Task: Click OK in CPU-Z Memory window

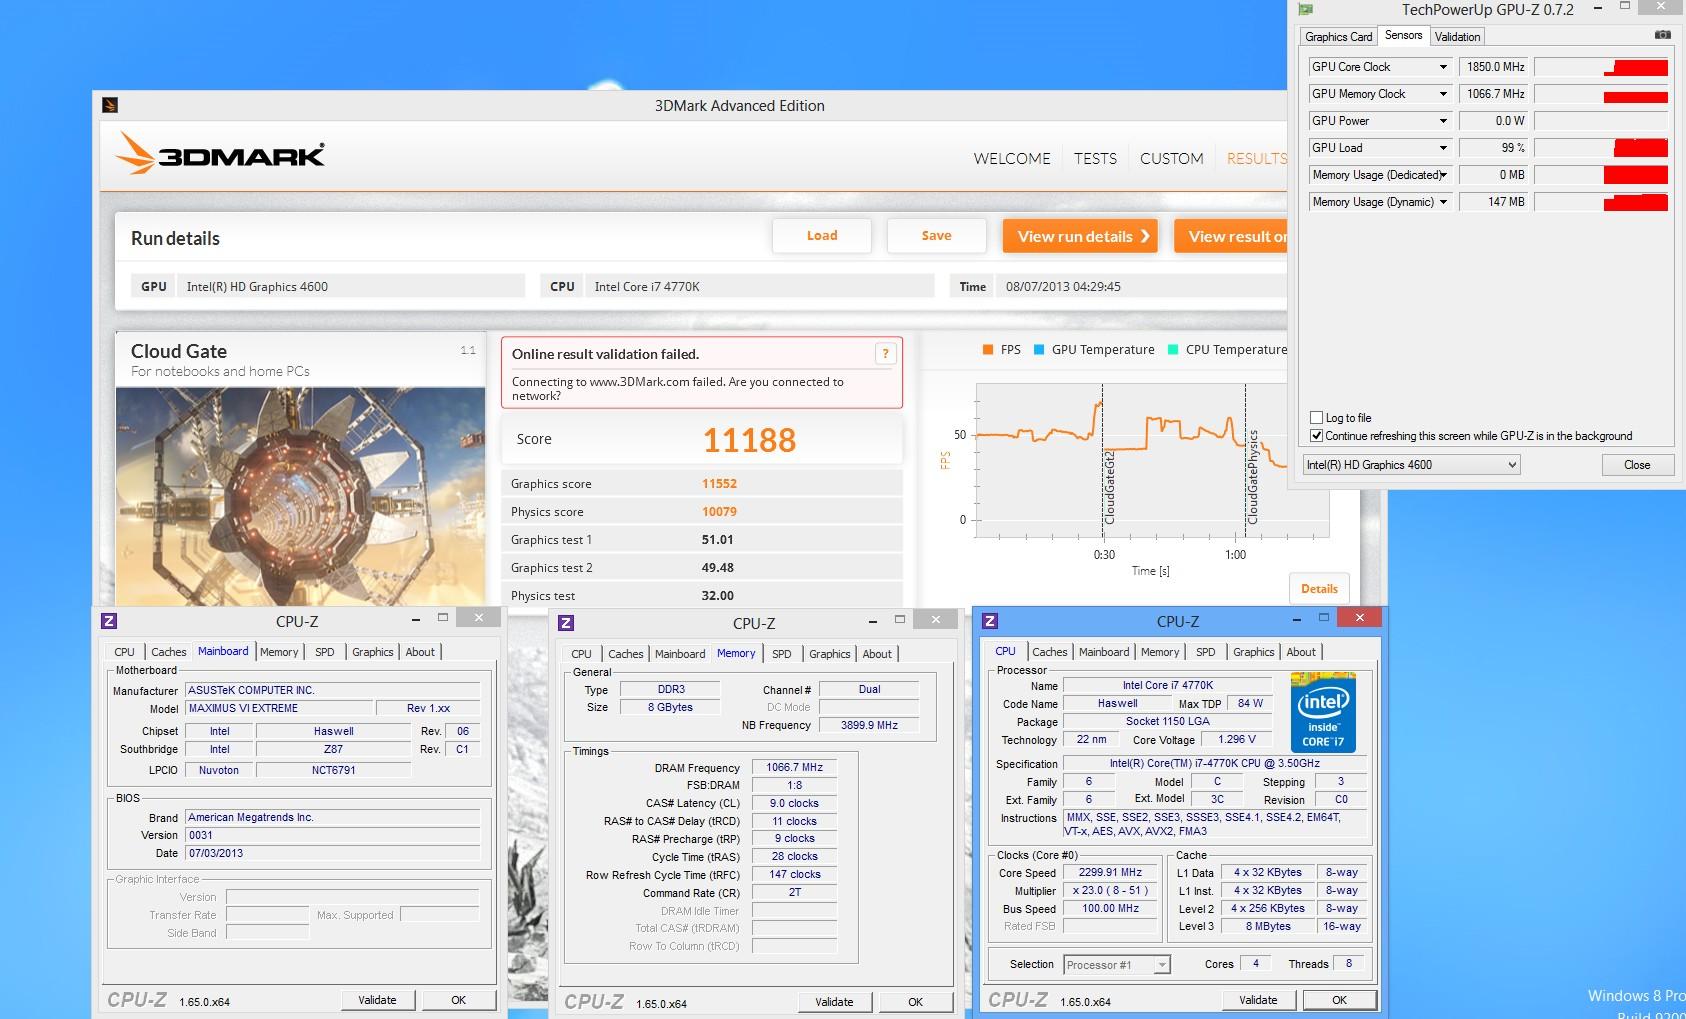Action: 915,1002
